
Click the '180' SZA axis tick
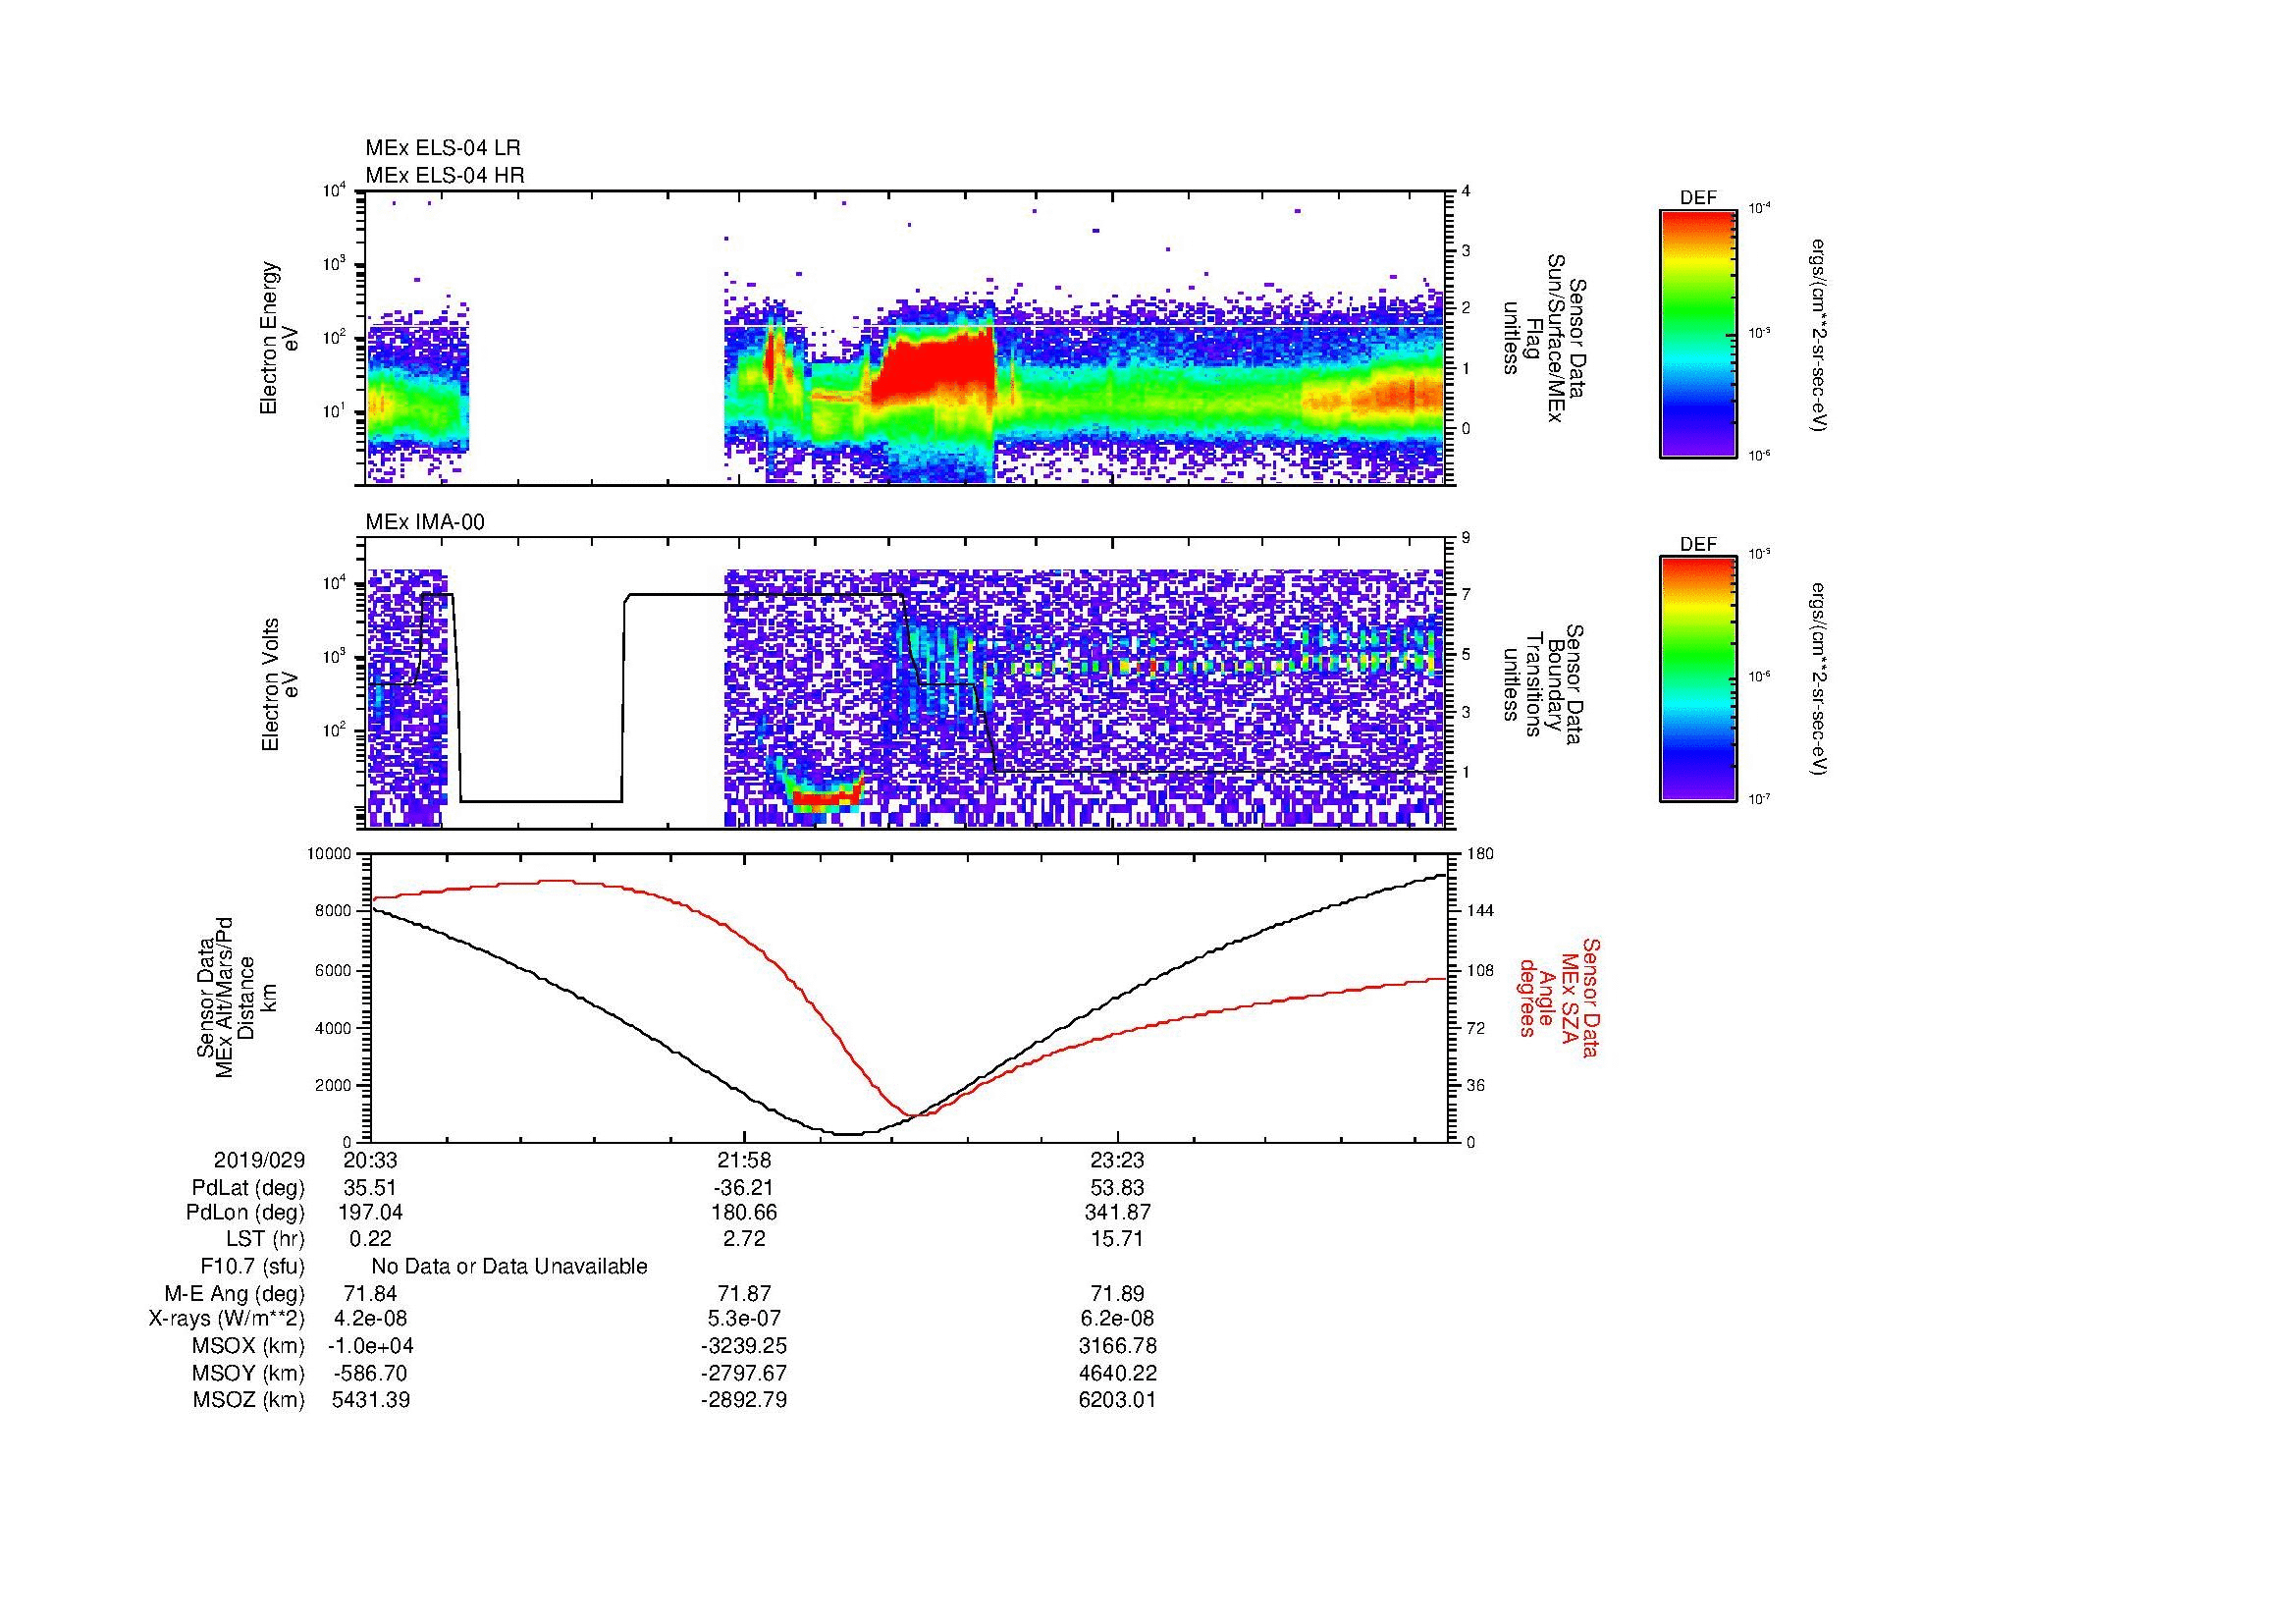(x=1479, y=854)
